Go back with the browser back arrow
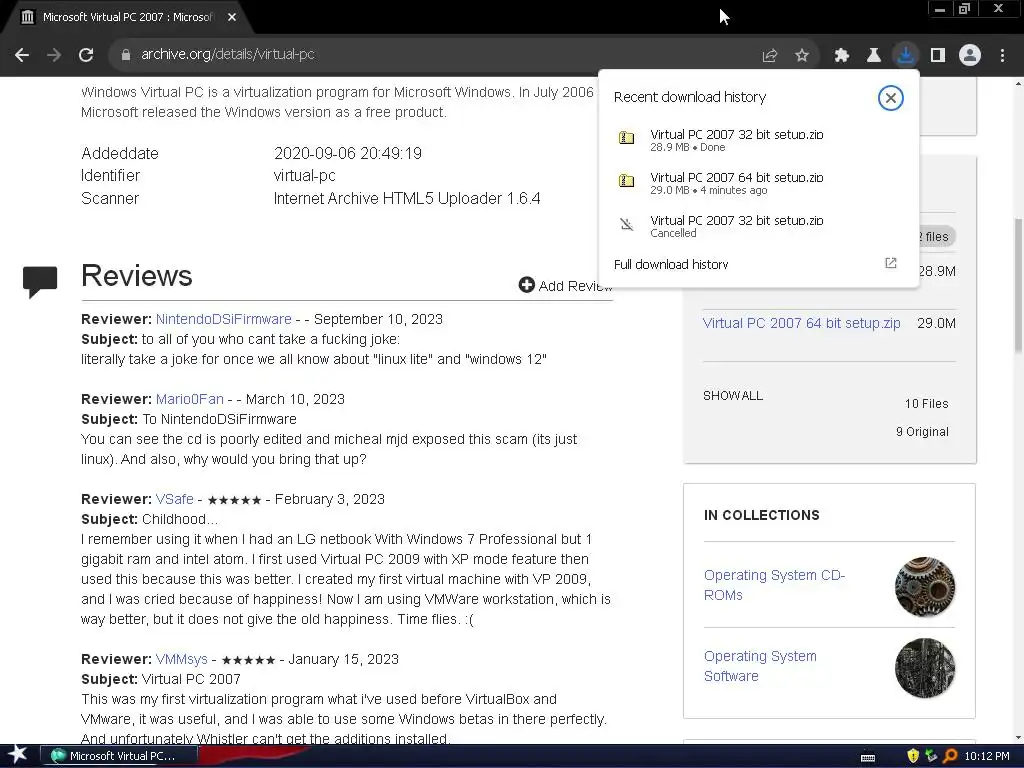 (x=22, y=55)
